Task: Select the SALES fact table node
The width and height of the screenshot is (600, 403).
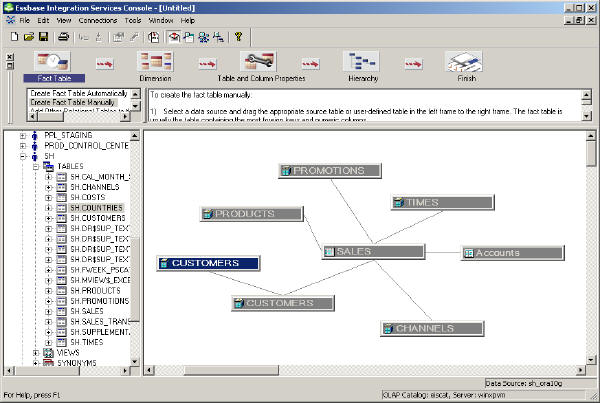Action: click(x=373, y=252)
